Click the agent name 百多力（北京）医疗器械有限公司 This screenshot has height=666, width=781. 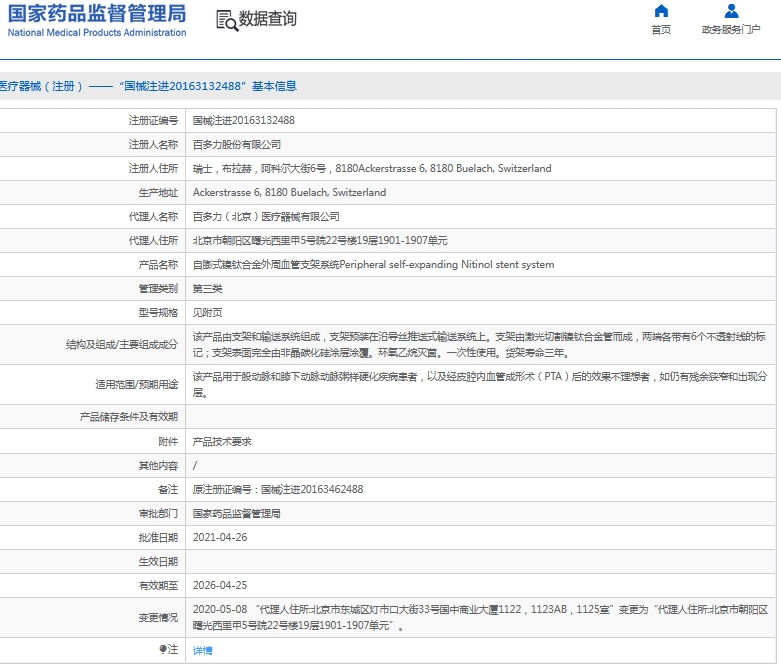coord(266,216)
